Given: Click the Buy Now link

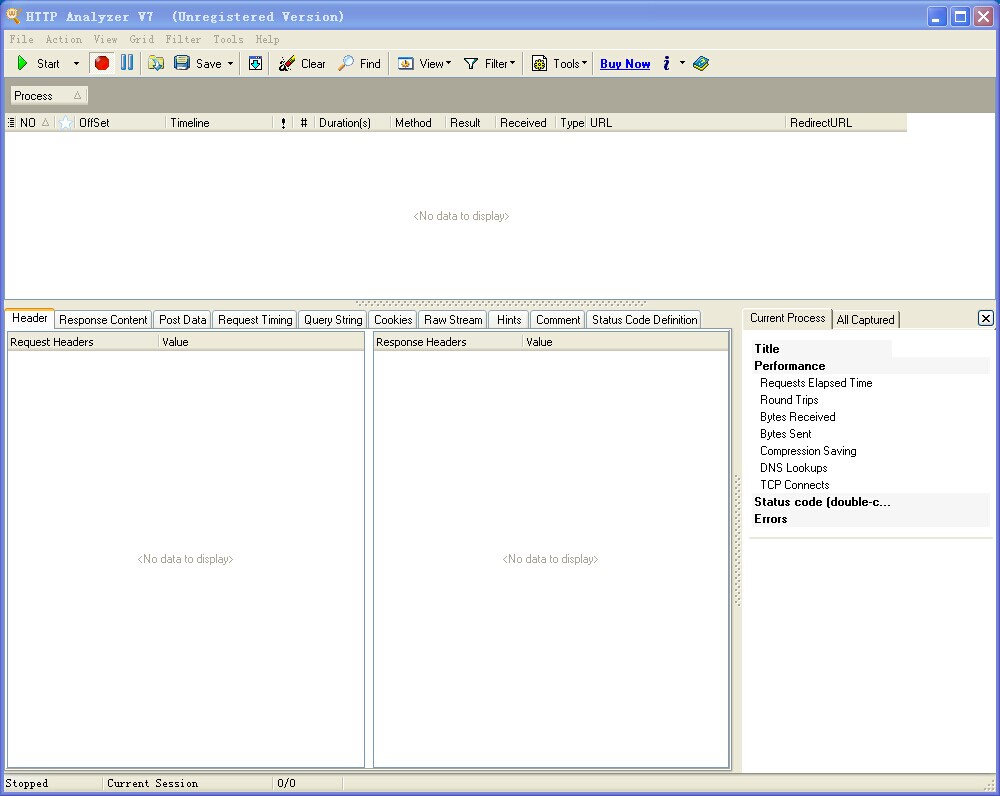Looking at the screenshot, I should pos(625,63).
